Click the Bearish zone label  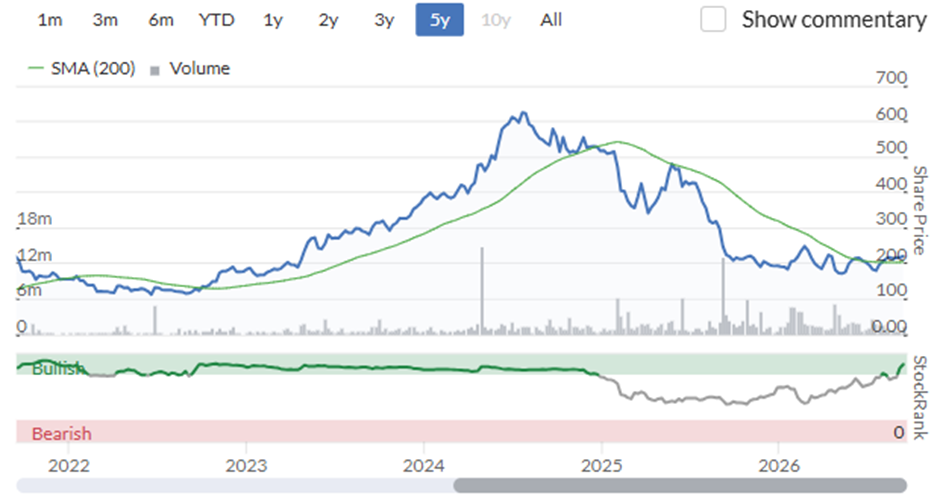62,433
